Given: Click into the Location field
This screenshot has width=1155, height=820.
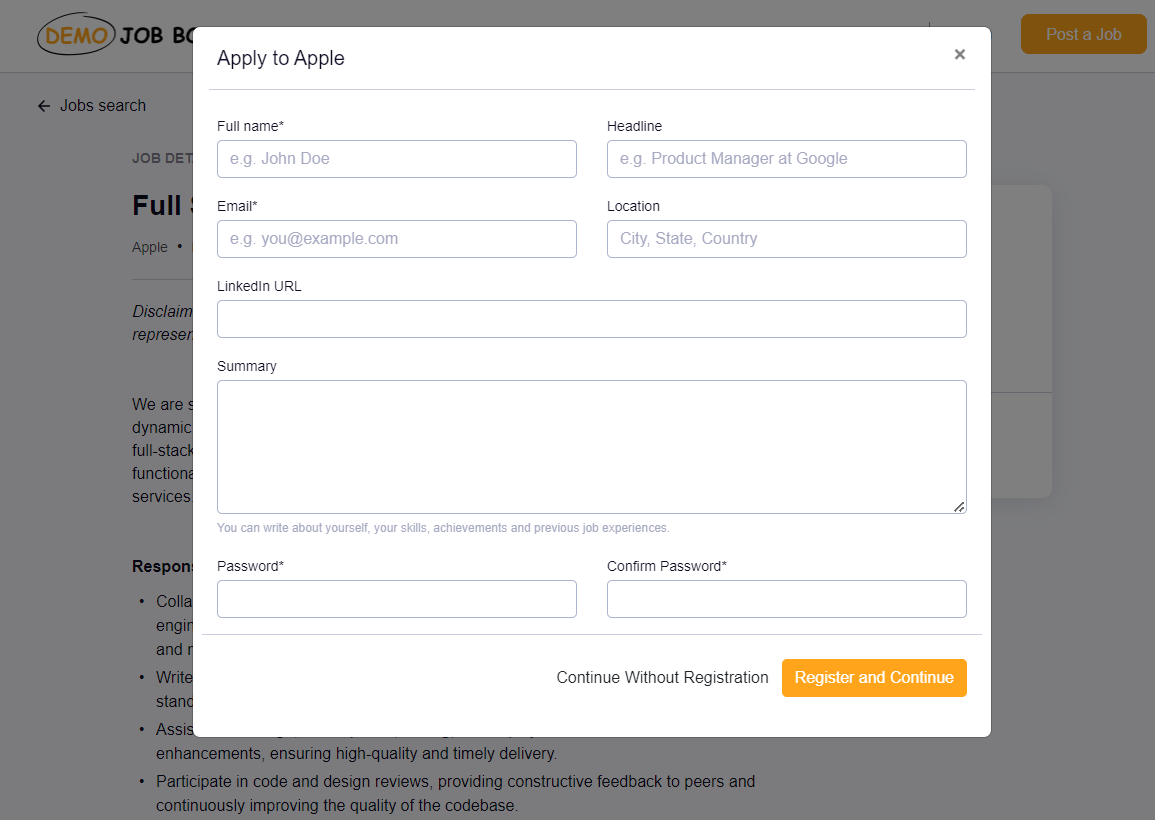Looking at the screenshot, I should point(787,239).
